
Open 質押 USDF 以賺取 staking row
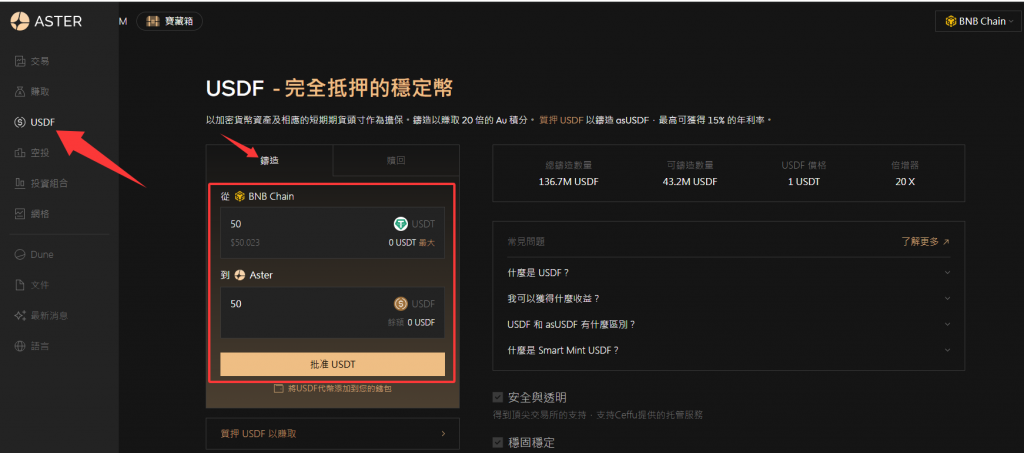click(332, 433)
